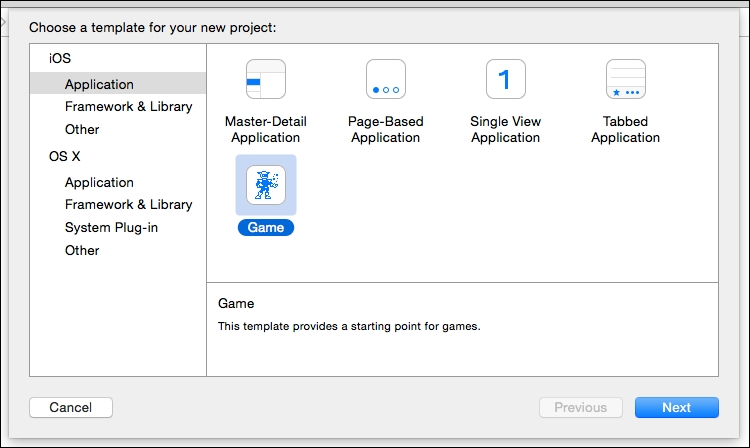Proceed with the Next button
Image resolution: width=750 pixels, height=448 pixels.
(677, 407)
